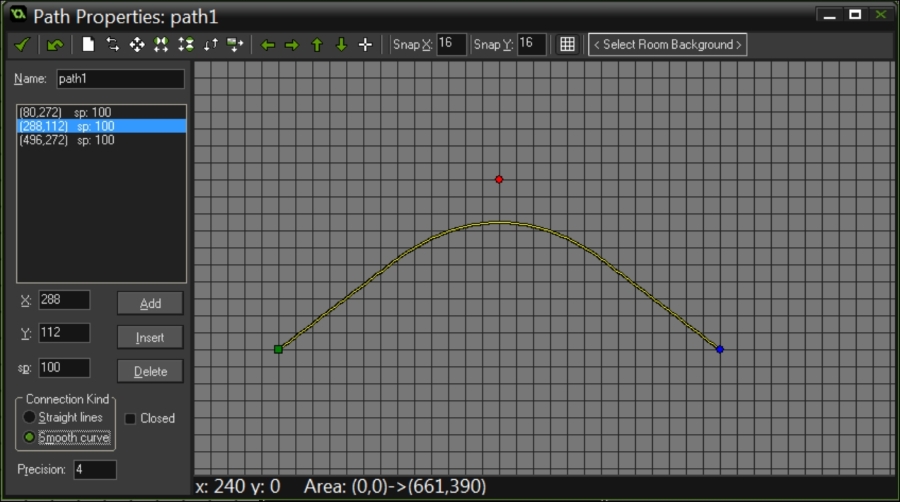Enable the Closed checkbox

[x=130, y=418]
